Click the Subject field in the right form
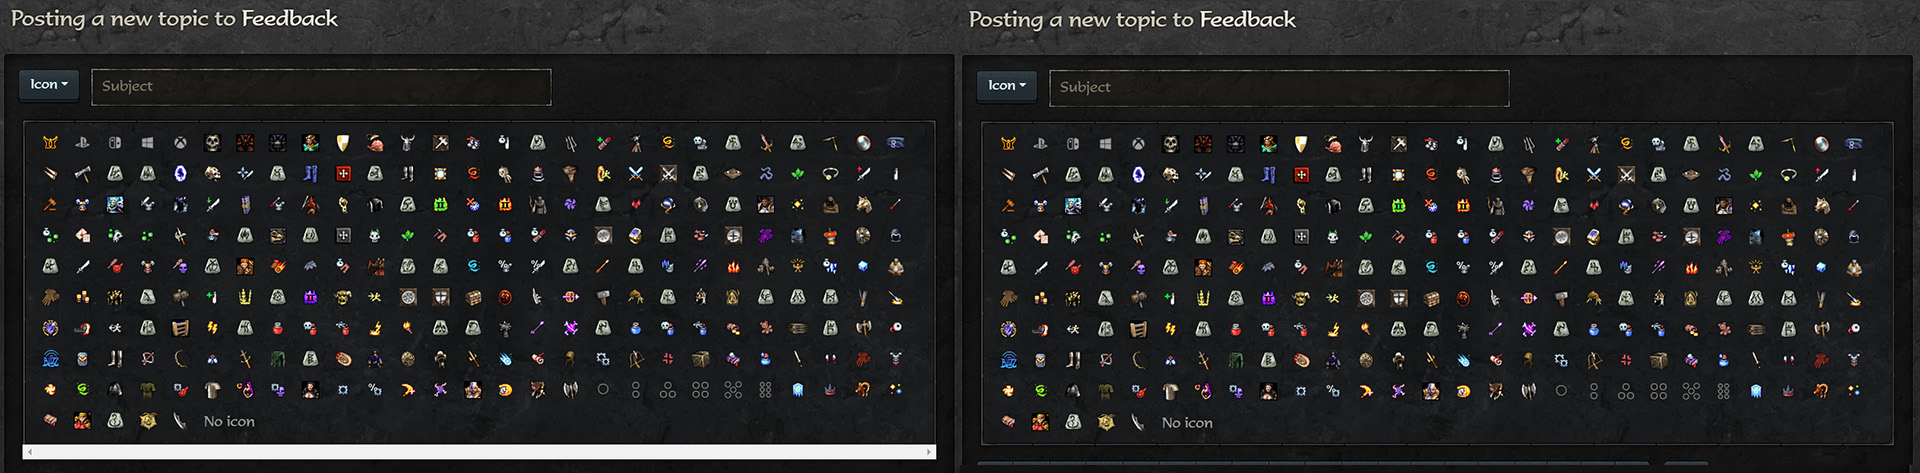1920x473 pixels. pyautogui.click(x=1279, y=88)
